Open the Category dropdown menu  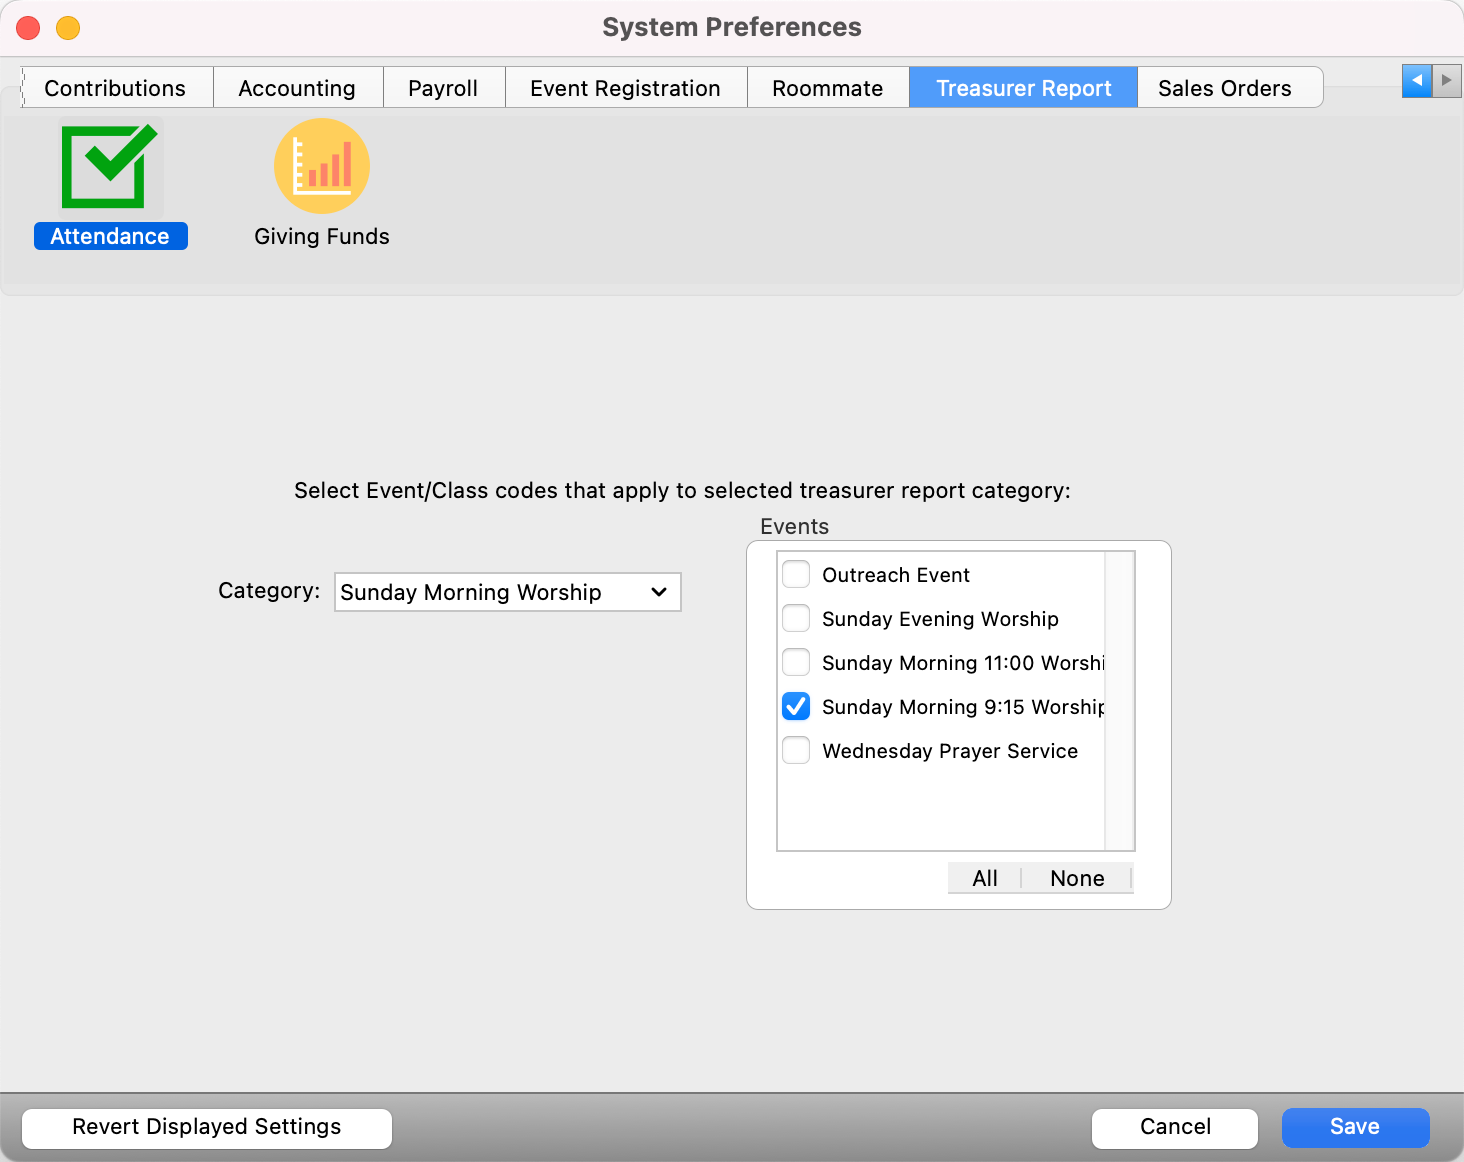point(507,592)
